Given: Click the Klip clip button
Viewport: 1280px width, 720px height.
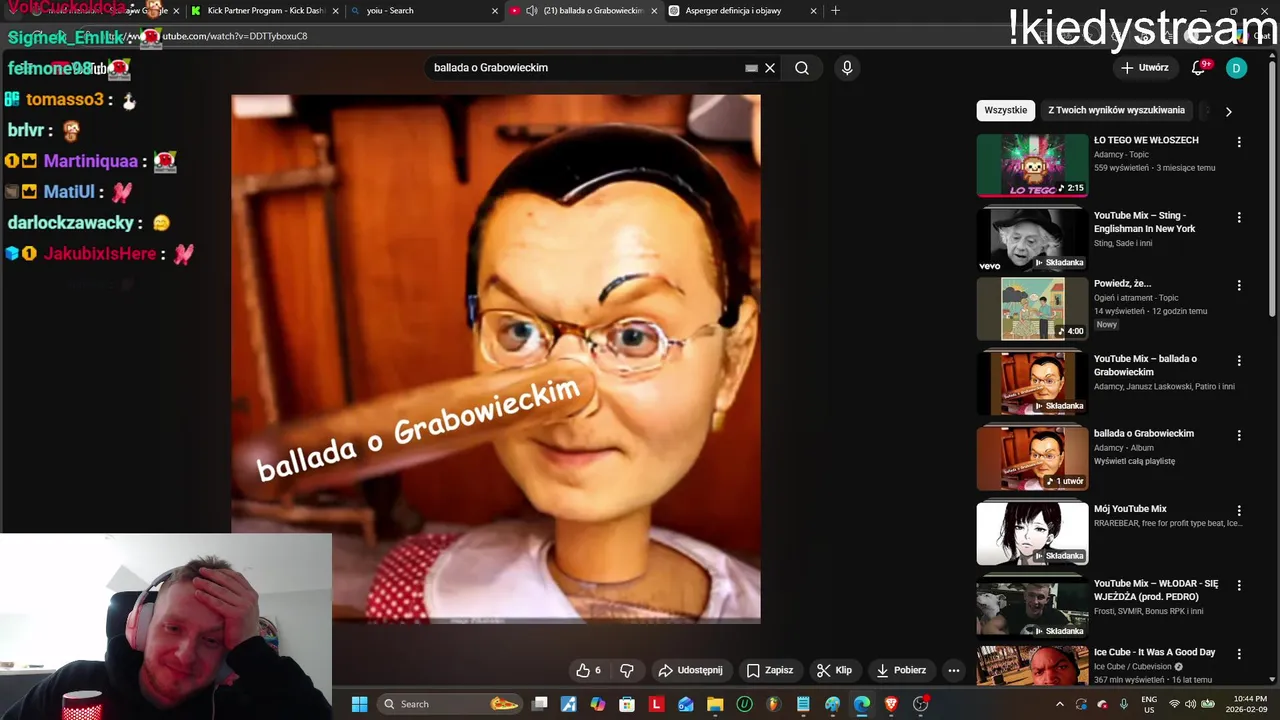Looking at the screenshot, I should click(834, 670).
